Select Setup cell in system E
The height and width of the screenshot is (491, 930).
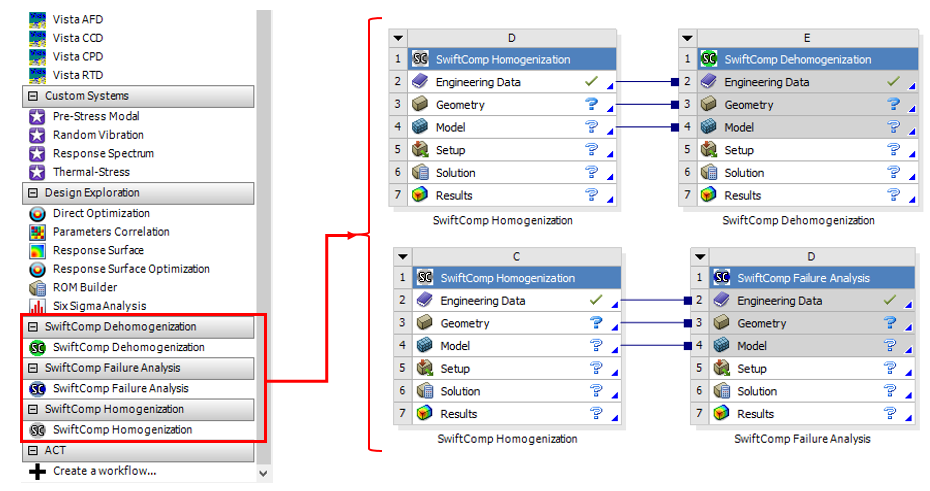[807, 150]
